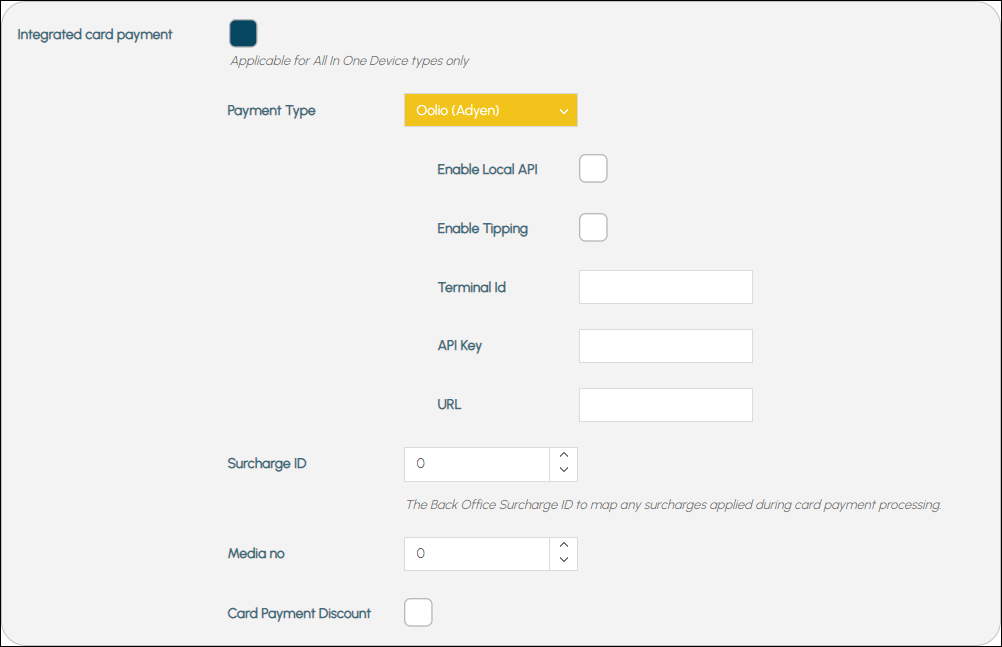Enable the Local API checkbox

[x=593, y=169]
